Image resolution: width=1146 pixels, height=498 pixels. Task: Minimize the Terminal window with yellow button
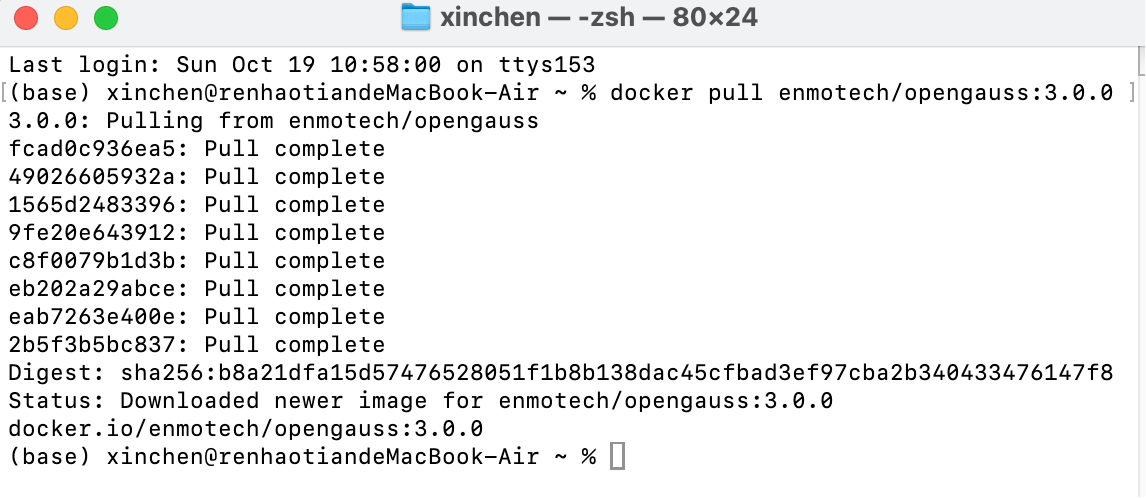(x=66, y=17)
